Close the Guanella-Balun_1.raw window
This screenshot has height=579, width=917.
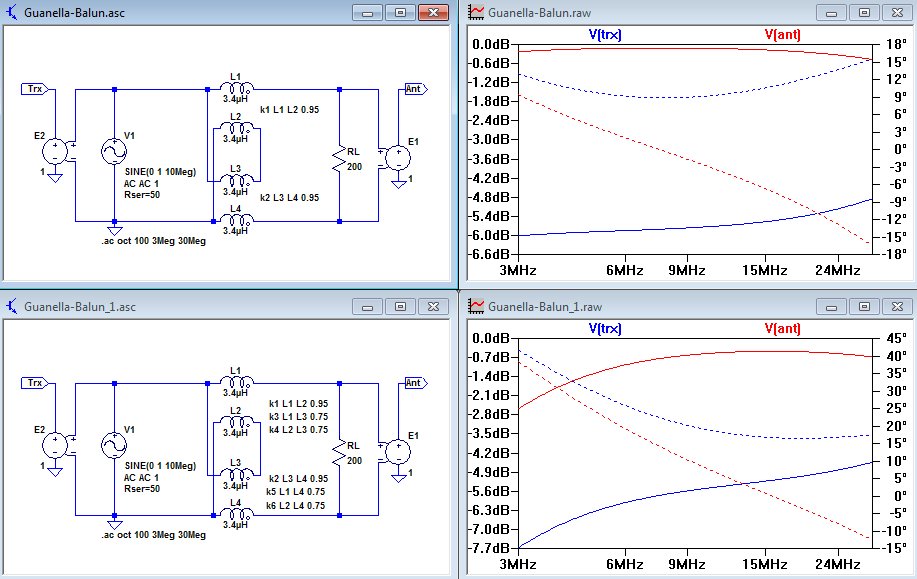point(896,306)
